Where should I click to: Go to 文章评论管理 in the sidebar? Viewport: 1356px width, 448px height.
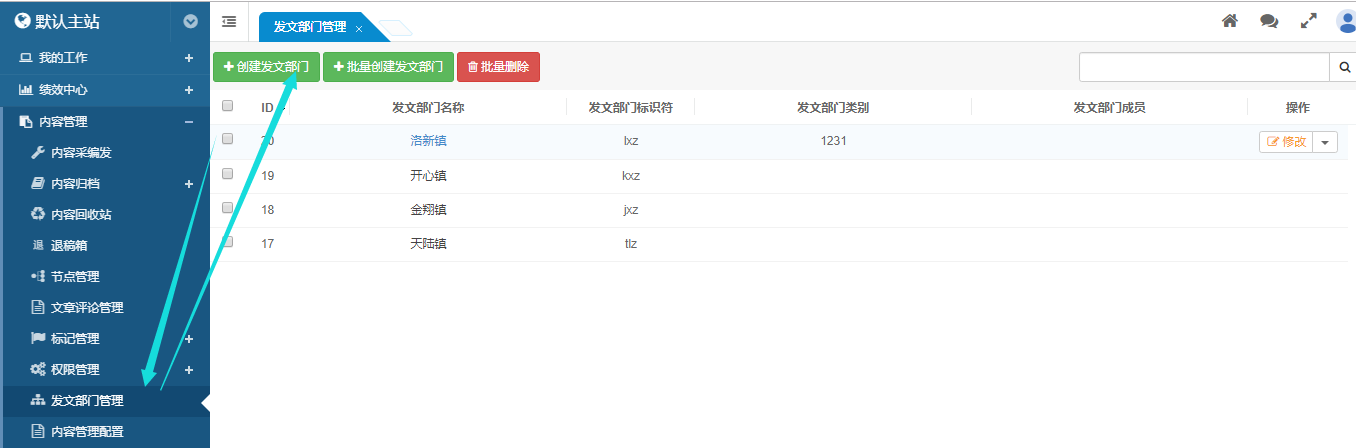click(86, 307)
